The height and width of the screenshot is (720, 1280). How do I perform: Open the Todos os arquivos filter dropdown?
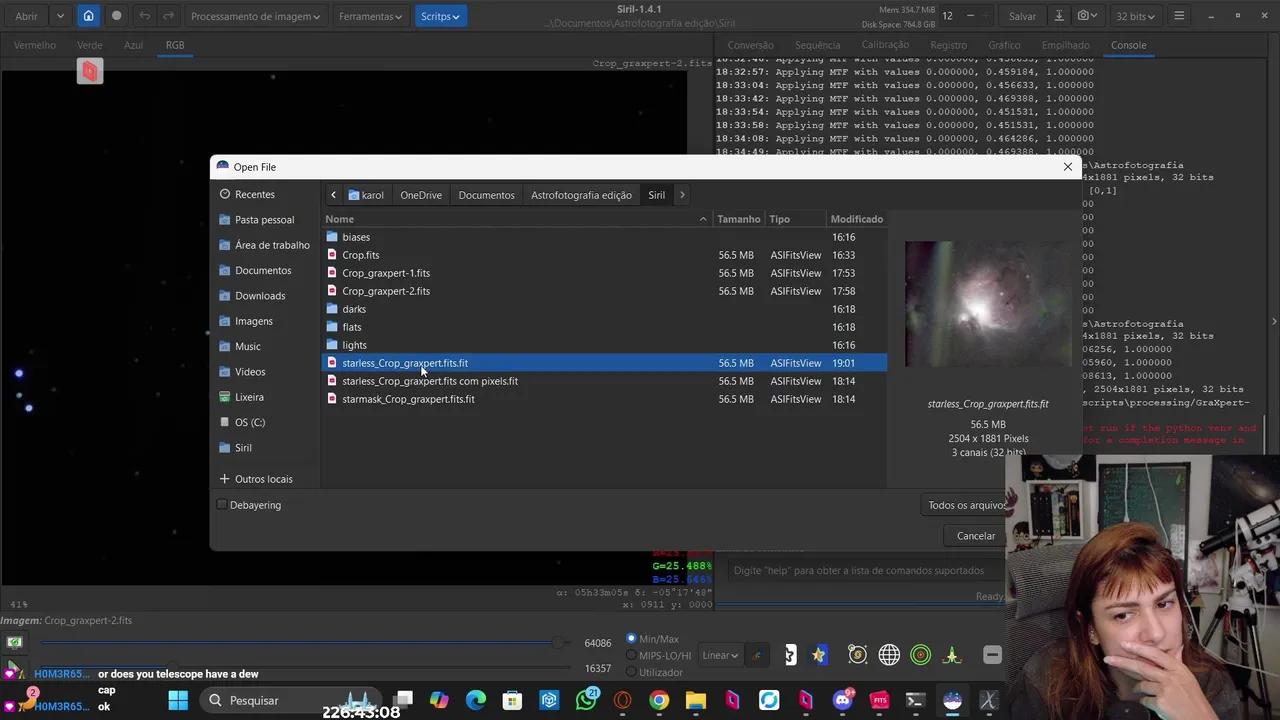pyautogui.click(x=966, y=505)
